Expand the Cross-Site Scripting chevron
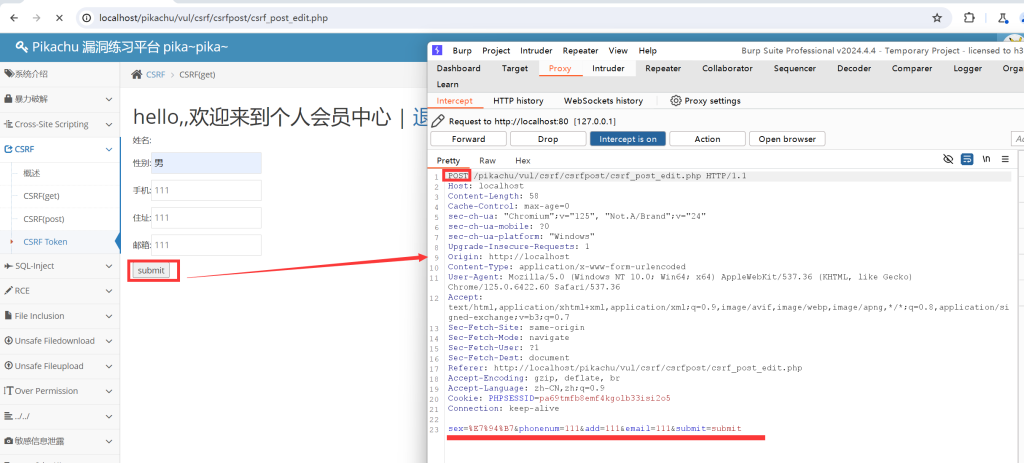 click(x=109, y=124)
